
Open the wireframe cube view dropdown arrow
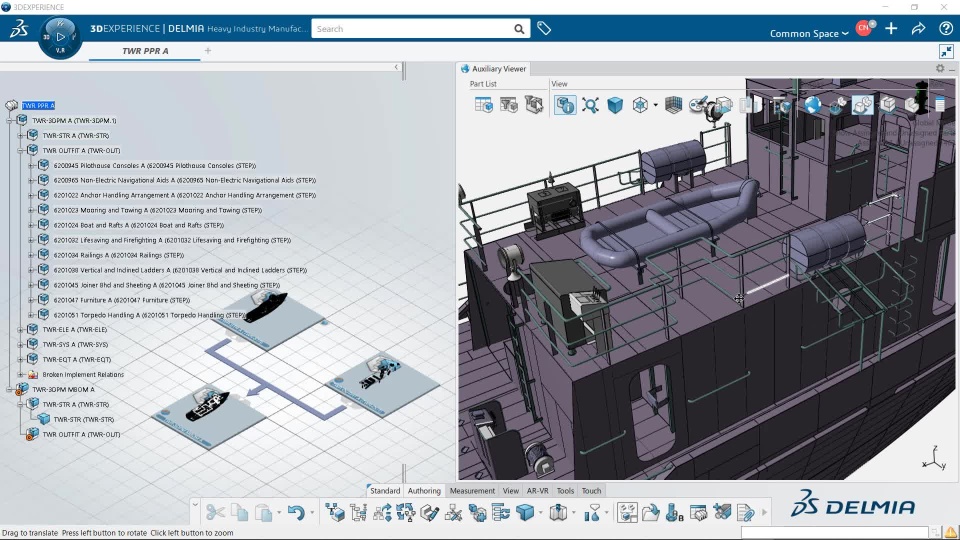click(x=656, y=105)
